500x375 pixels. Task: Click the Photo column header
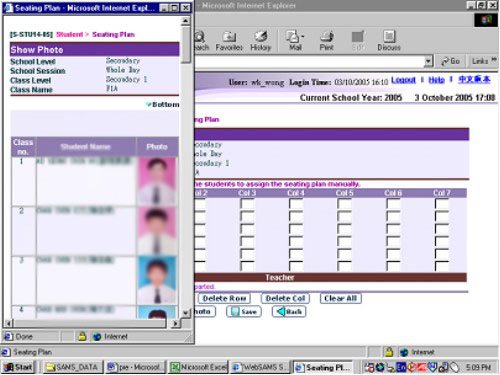157,147
